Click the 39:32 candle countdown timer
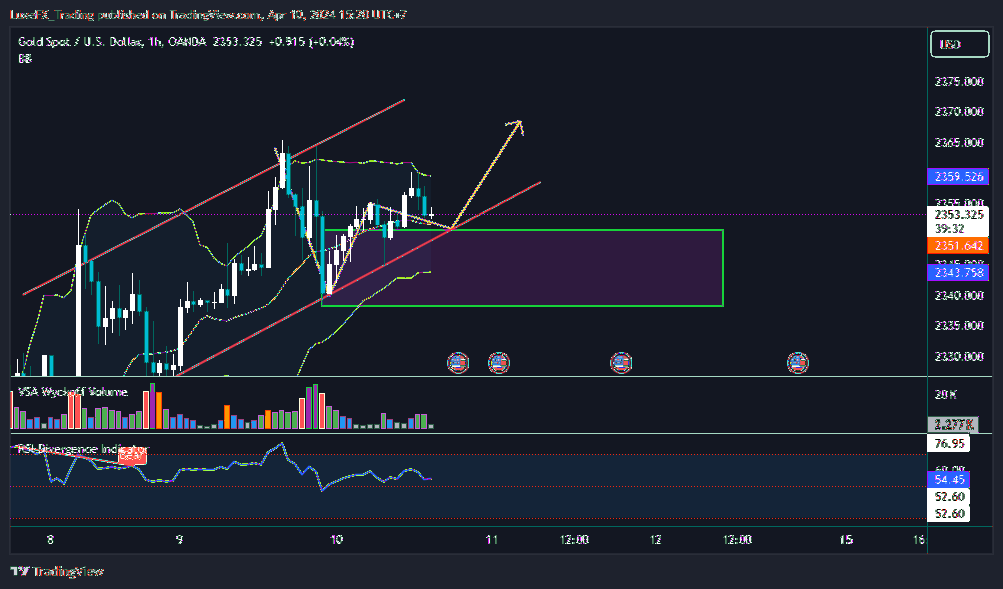1003x589 pixels. [949, 228]
